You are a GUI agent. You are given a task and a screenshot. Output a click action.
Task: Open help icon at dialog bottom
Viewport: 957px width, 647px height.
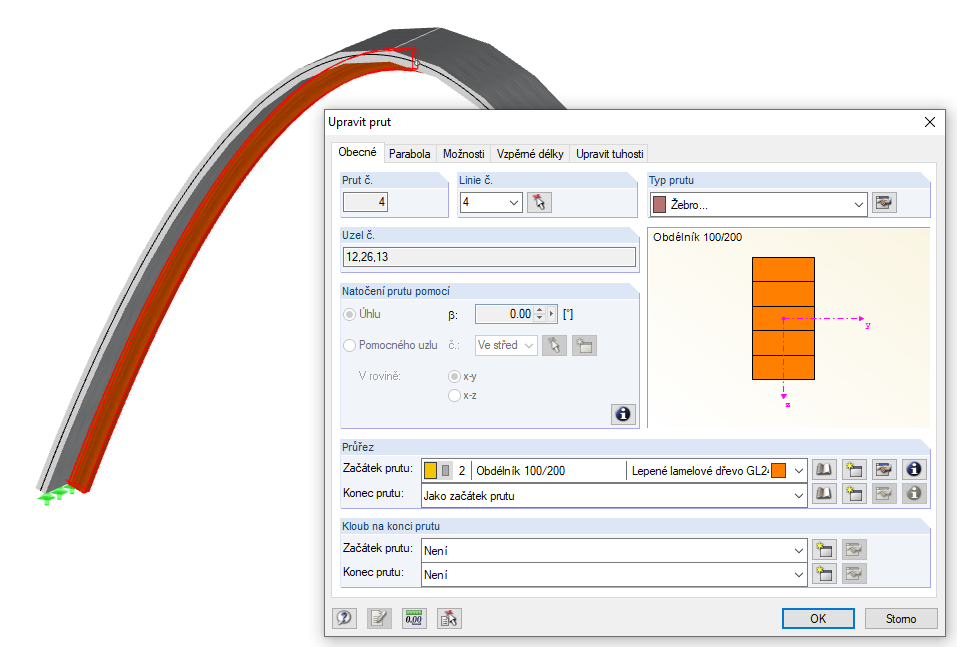pyautogui.click(x=344, y=618)
